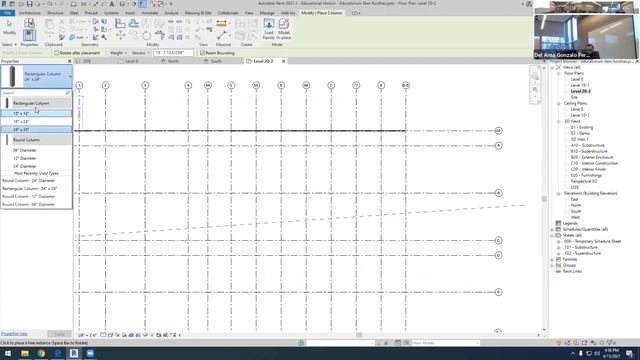Switch to the Architecture ribbon tab
The width and height of the screenshot is (640, 360).
[x=30, y=13]
